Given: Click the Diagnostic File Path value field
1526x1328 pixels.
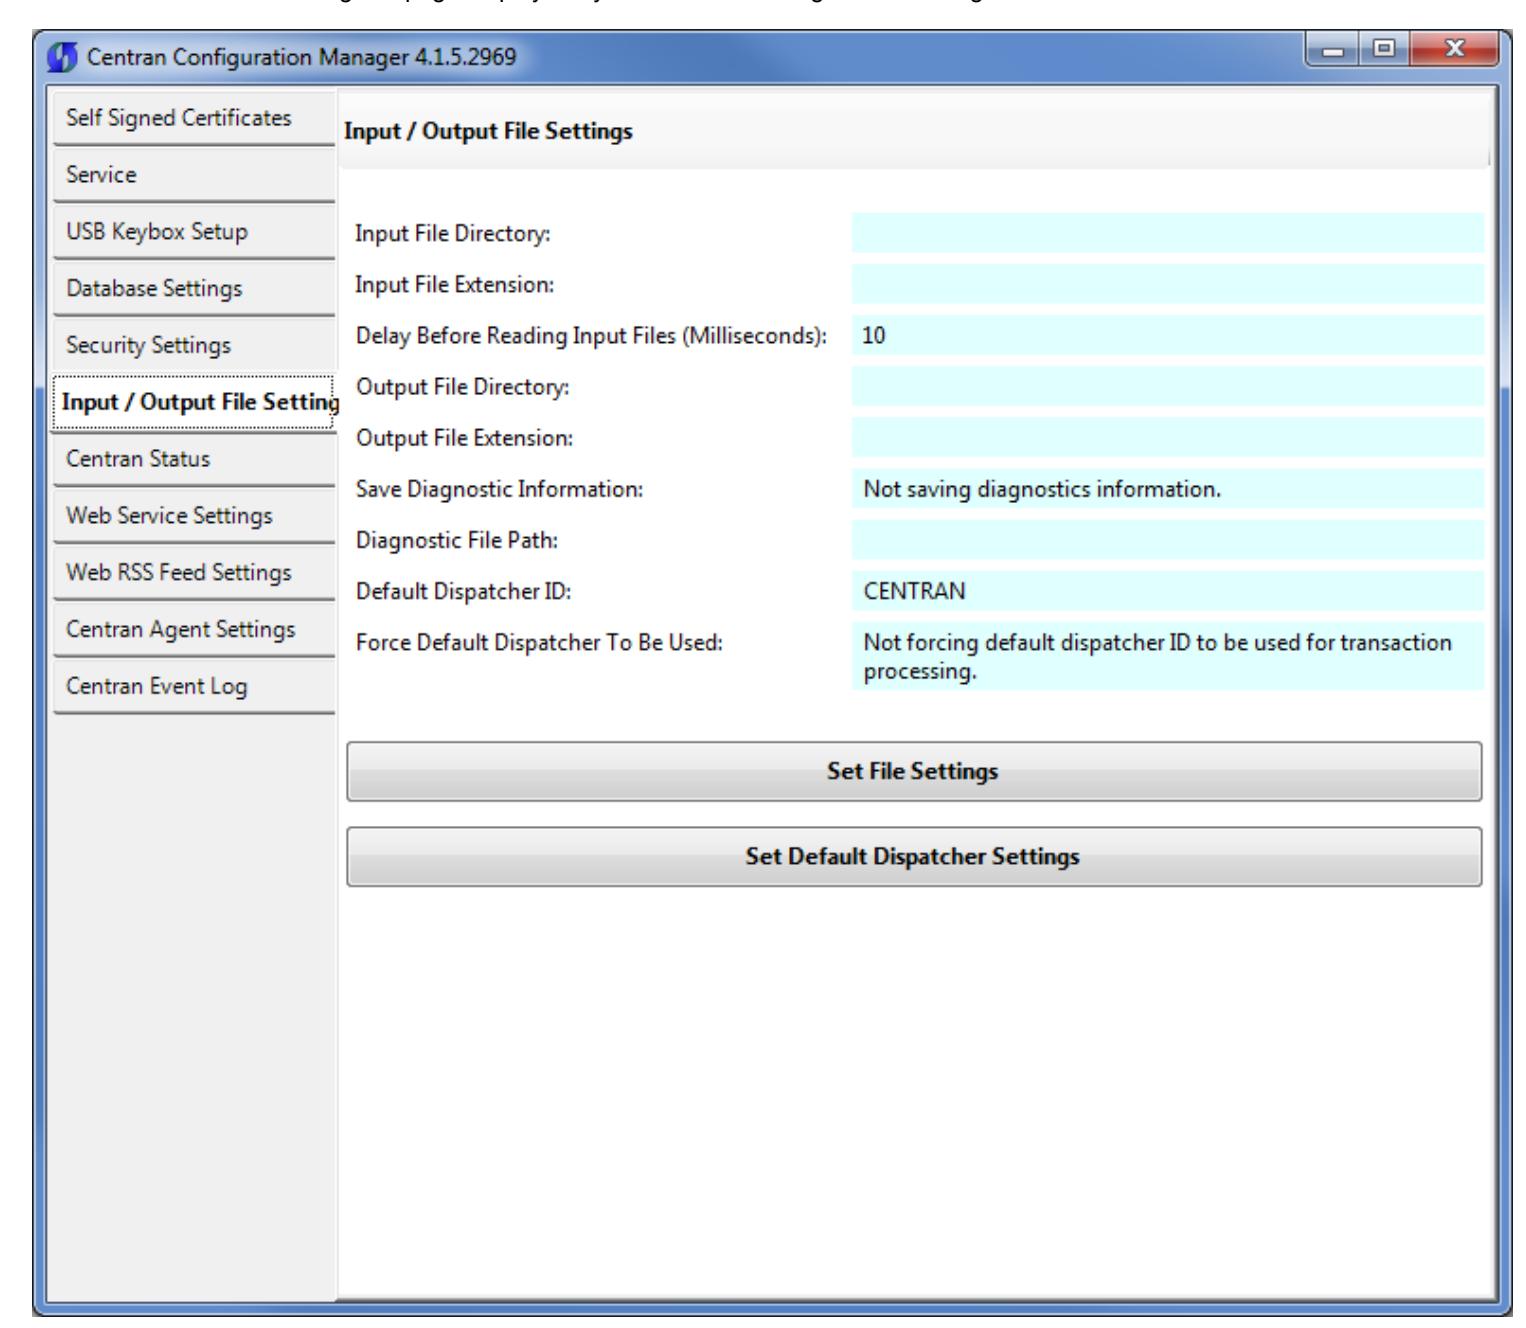Looking at the screenshot, I should 1168,540.
